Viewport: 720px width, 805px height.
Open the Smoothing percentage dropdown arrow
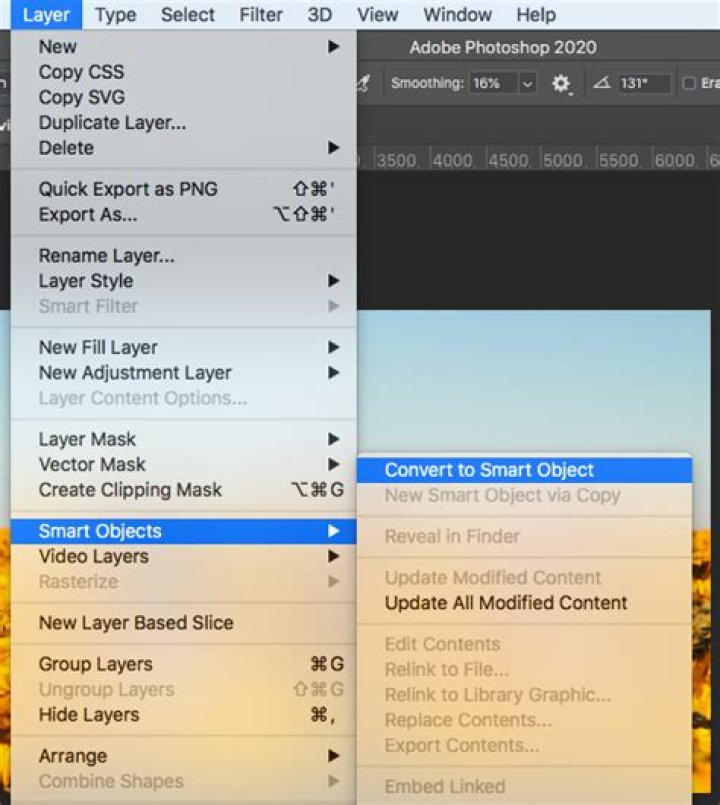point(527,83)
